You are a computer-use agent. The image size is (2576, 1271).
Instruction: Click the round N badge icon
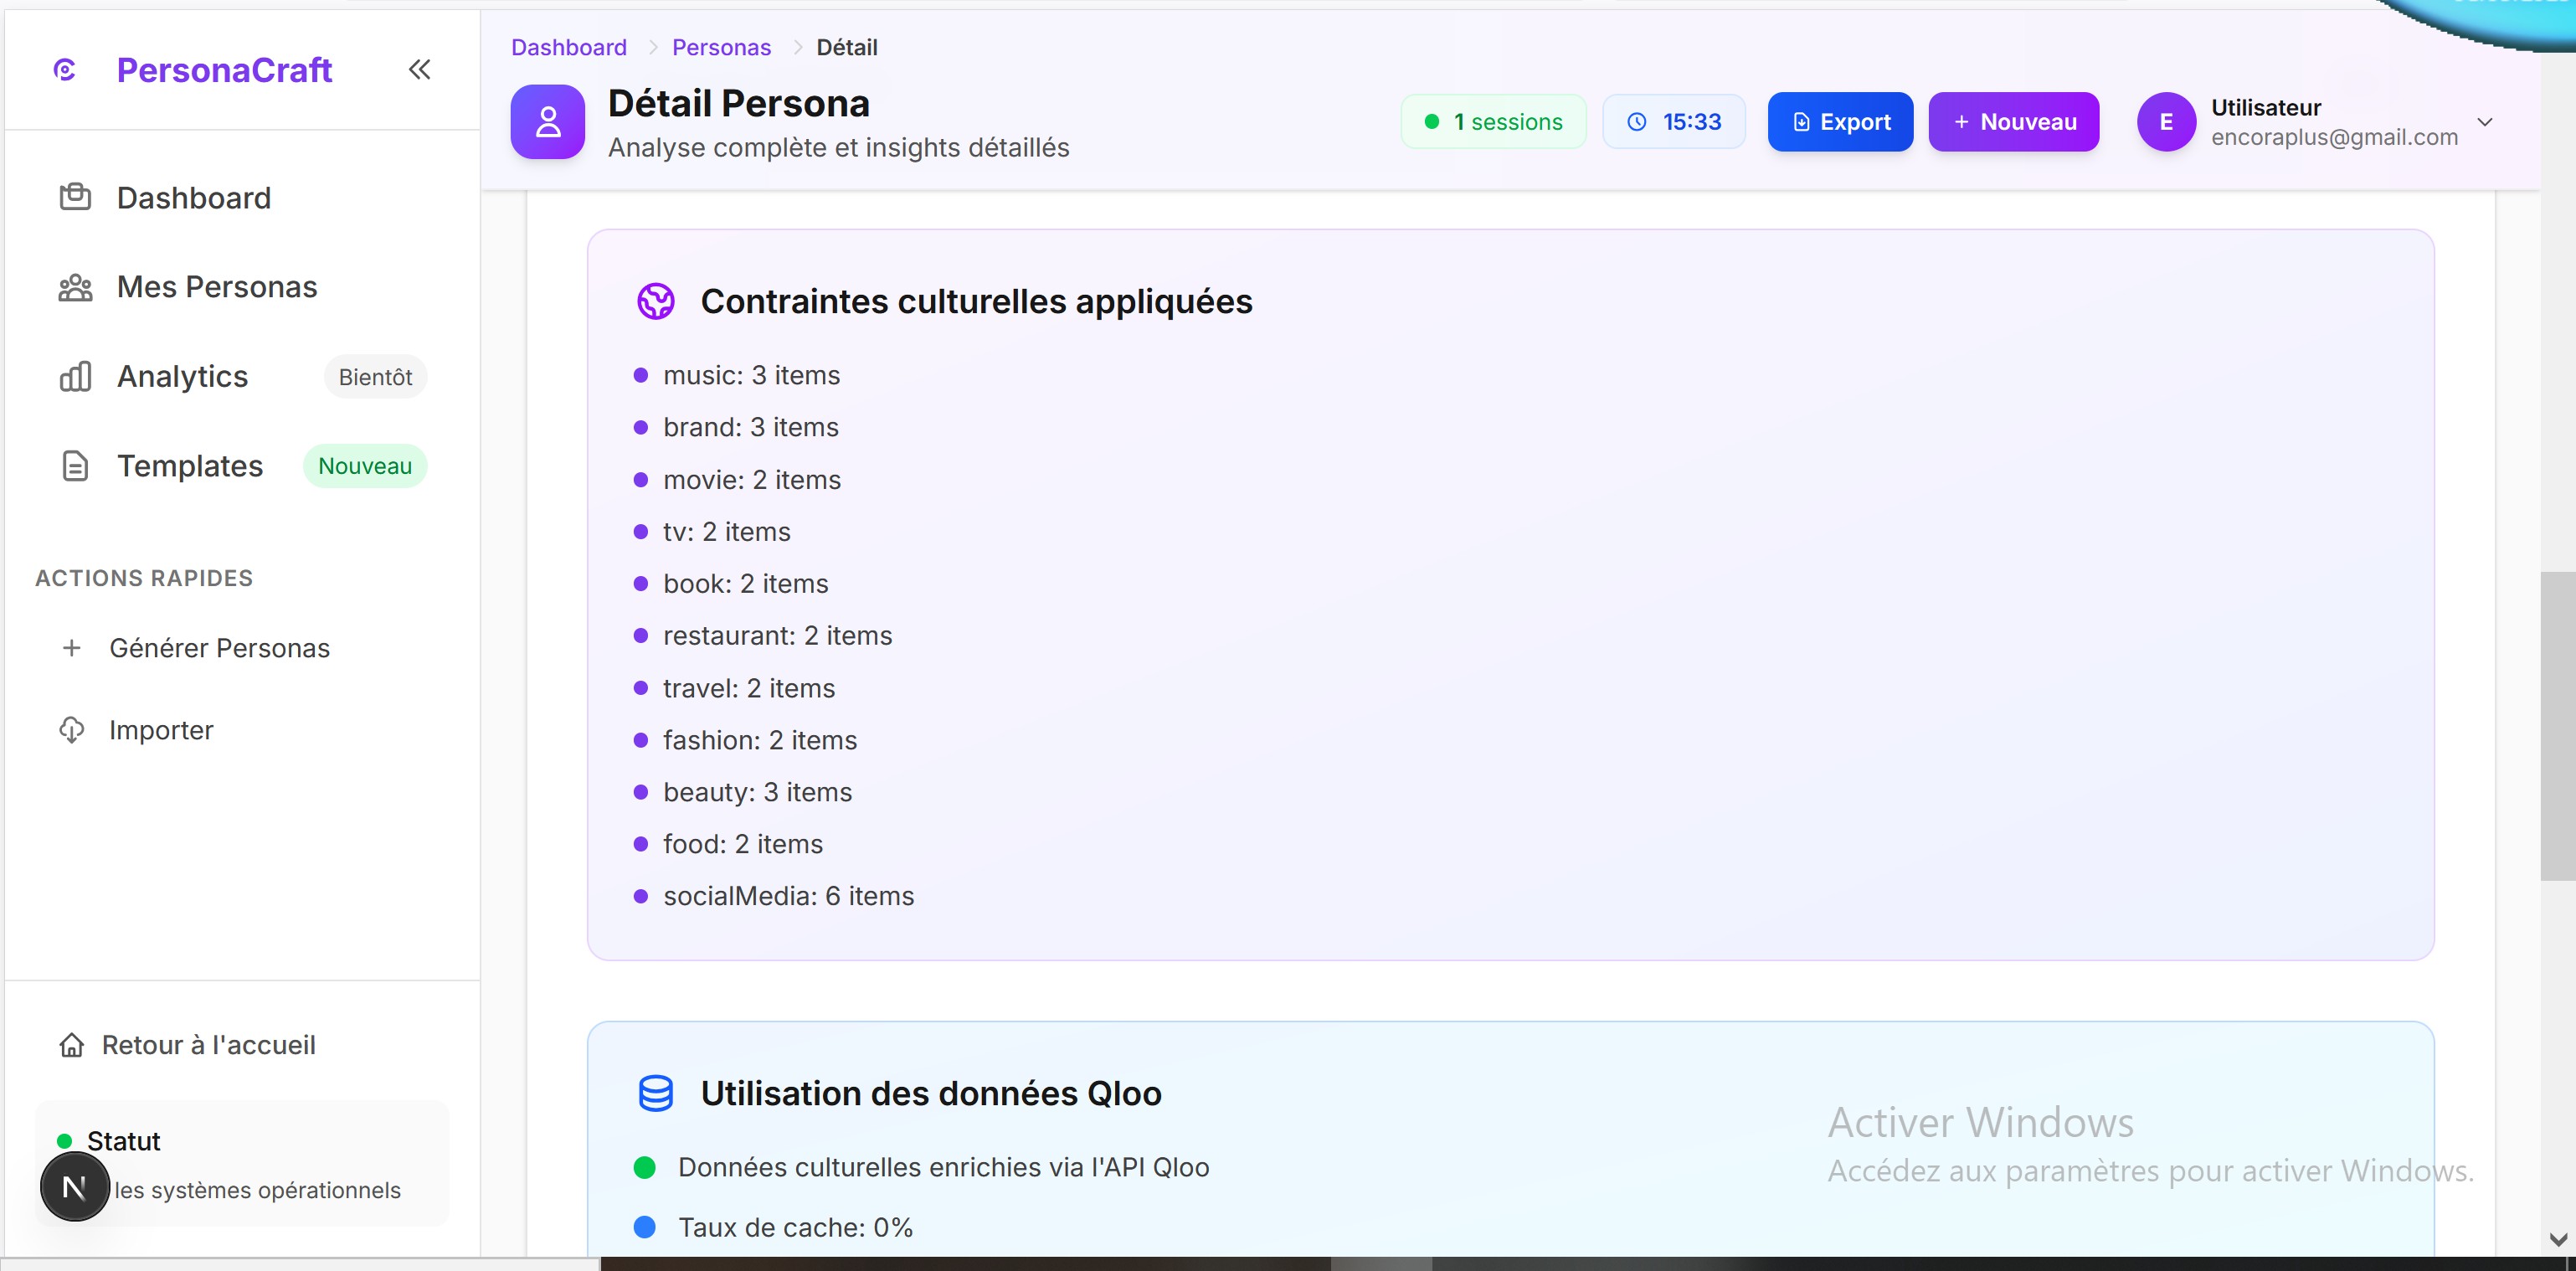[x=74, y=1187]
